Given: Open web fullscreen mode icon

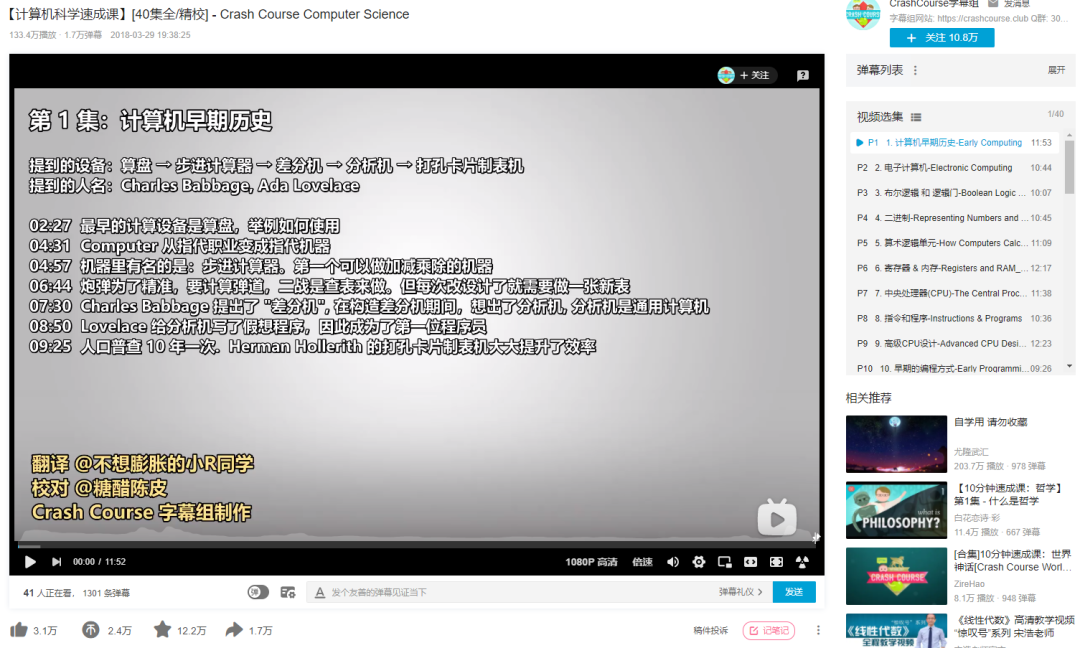Looking at the screenshot, I should (x=776, y=562).
